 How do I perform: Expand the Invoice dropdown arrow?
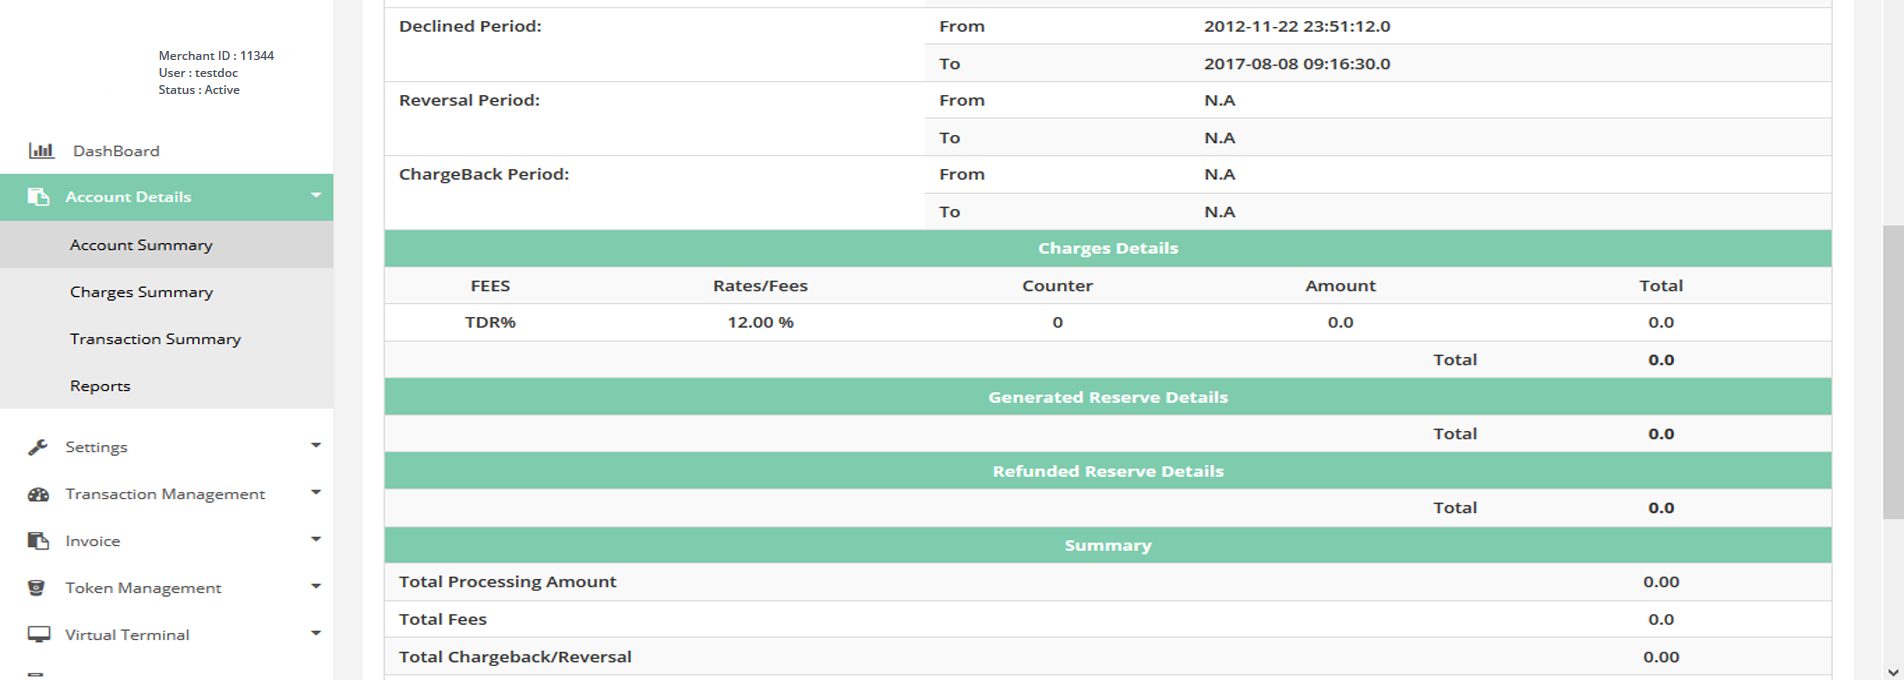click(316, 540)
